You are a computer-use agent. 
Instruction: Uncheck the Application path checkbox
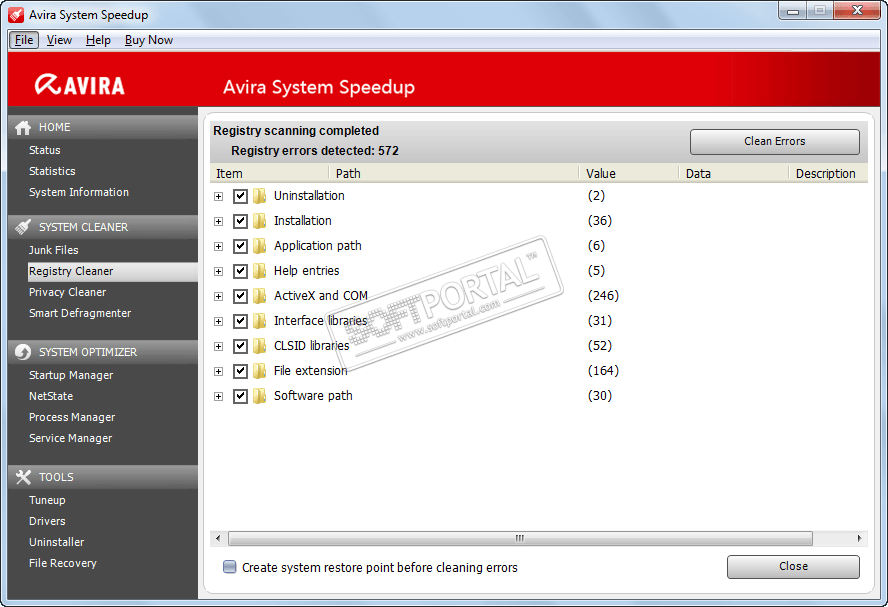[x=240, y=246]
